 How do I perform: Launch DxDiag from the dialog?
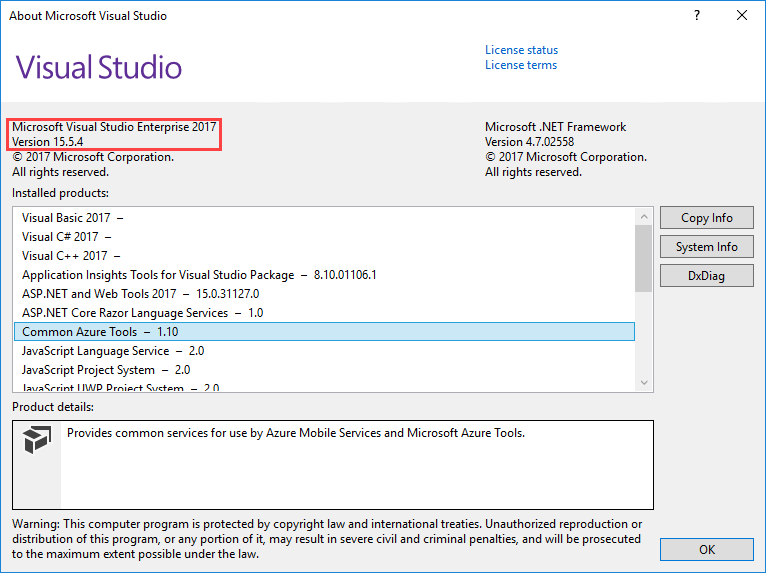[706, 275]
